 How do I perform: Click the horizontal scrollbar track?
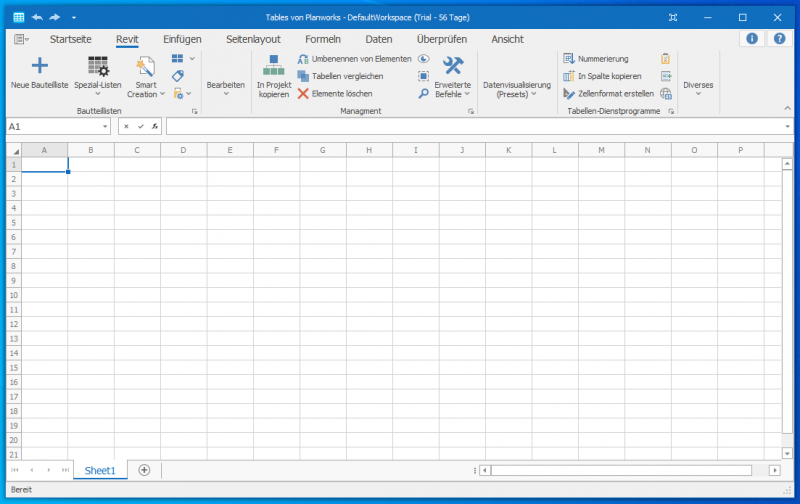coord(620,470)
